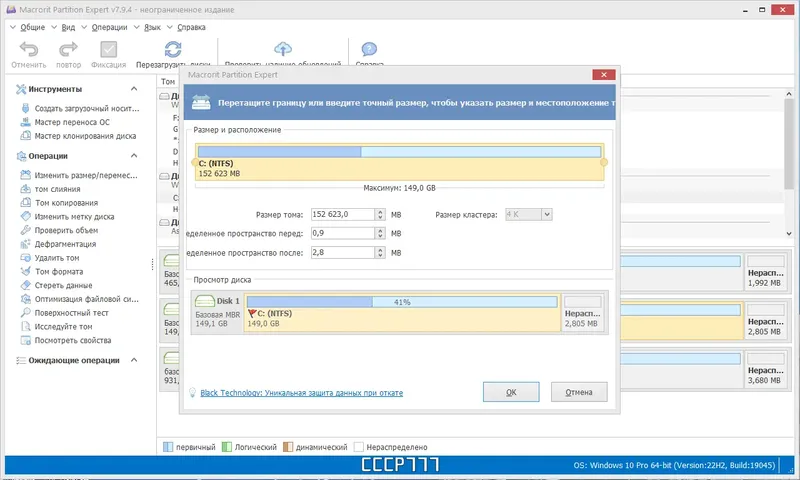Click the C: (NTFS) partition usage bar

click(399, 151)
